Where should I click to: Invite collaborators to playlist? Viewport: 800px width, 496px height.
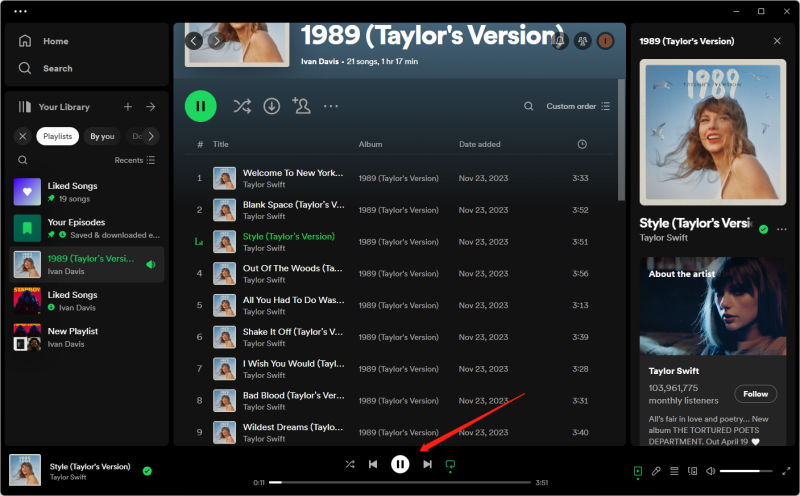point(301,106)
